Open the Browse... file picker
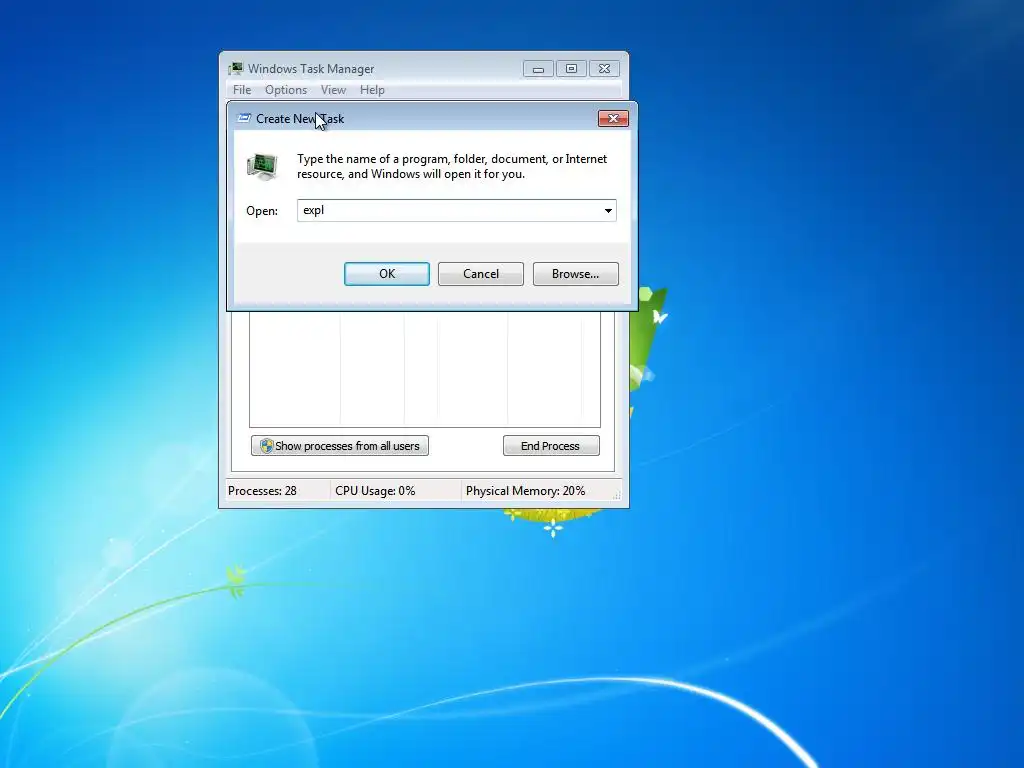 click(575, 274)
